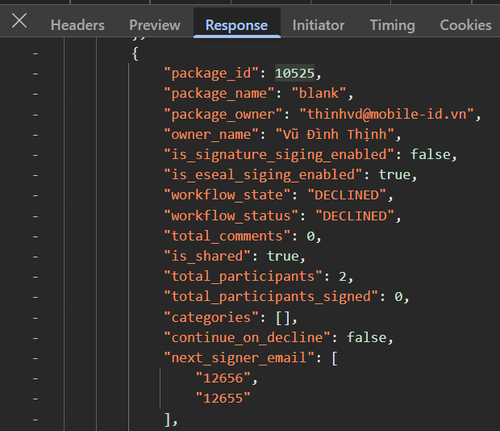Click the workflow_status DECLINED value
The width and height of the screenshot is (500, 431).
pyautogui.click(x=355, y=216)
